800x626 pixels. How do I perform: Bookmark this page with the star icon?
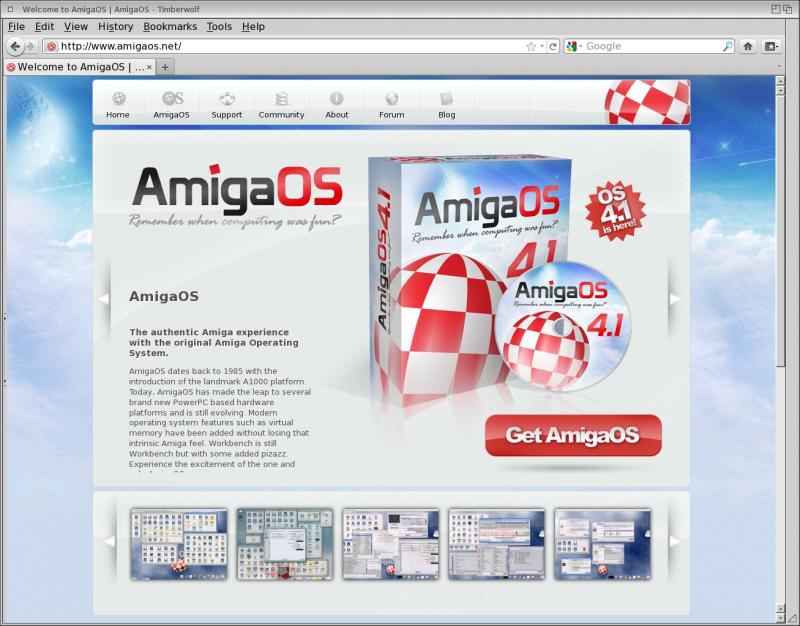(531, 46)
